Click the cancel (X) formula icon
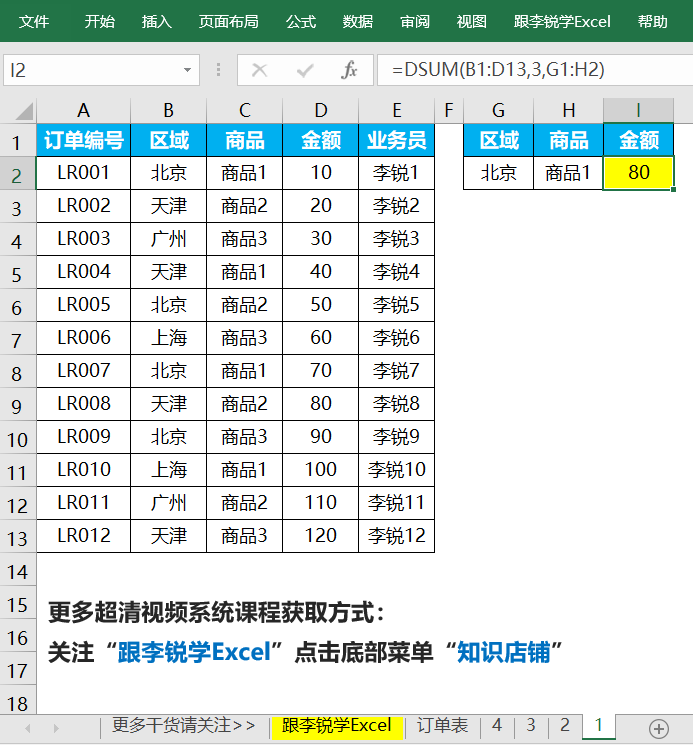This screenshot has width=693, height=745. 259,70
